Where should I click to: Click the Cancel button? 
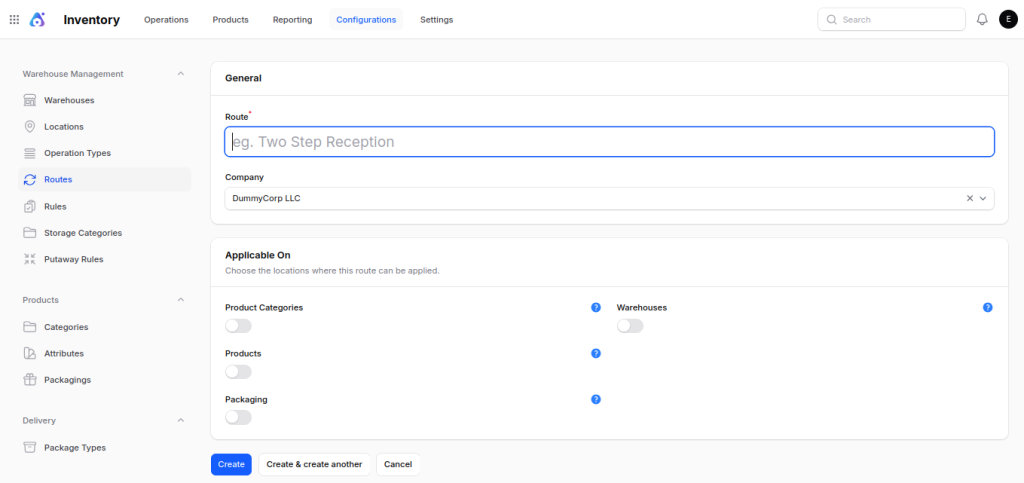(x=398, y=464)
